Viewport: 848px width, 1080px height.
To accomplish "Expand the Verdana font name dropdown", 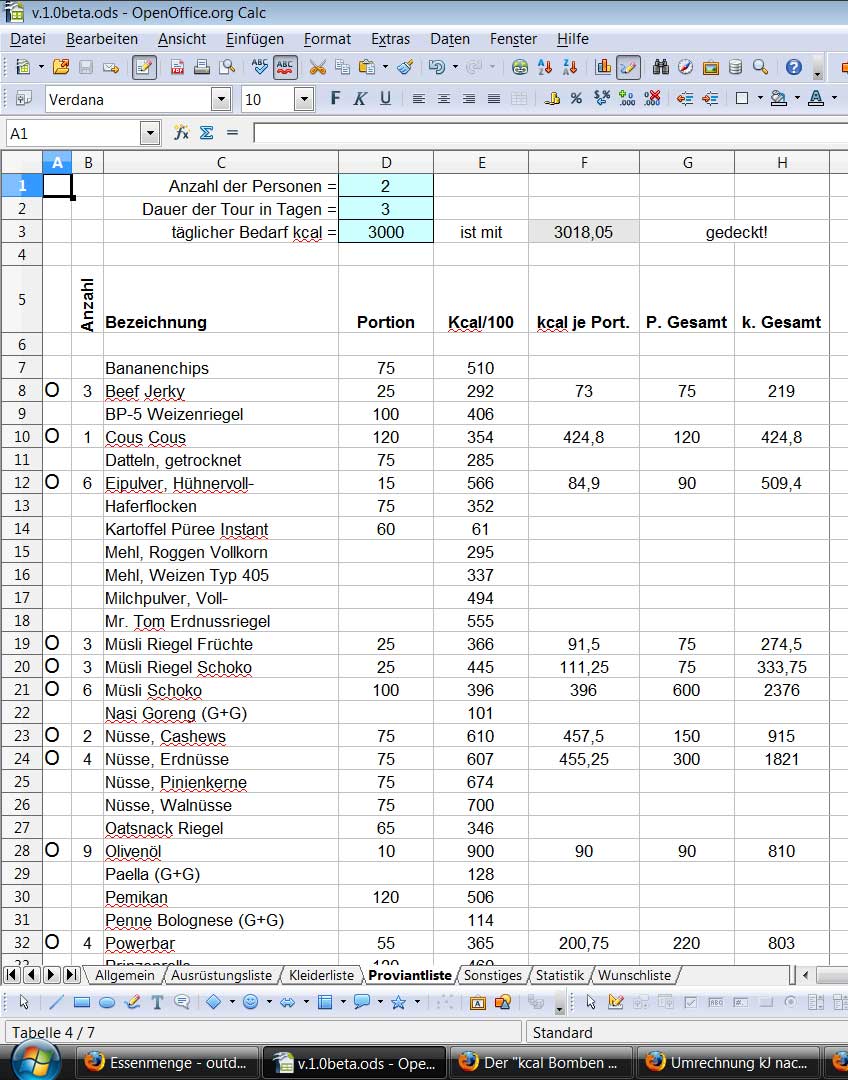I will coord(220,99).
